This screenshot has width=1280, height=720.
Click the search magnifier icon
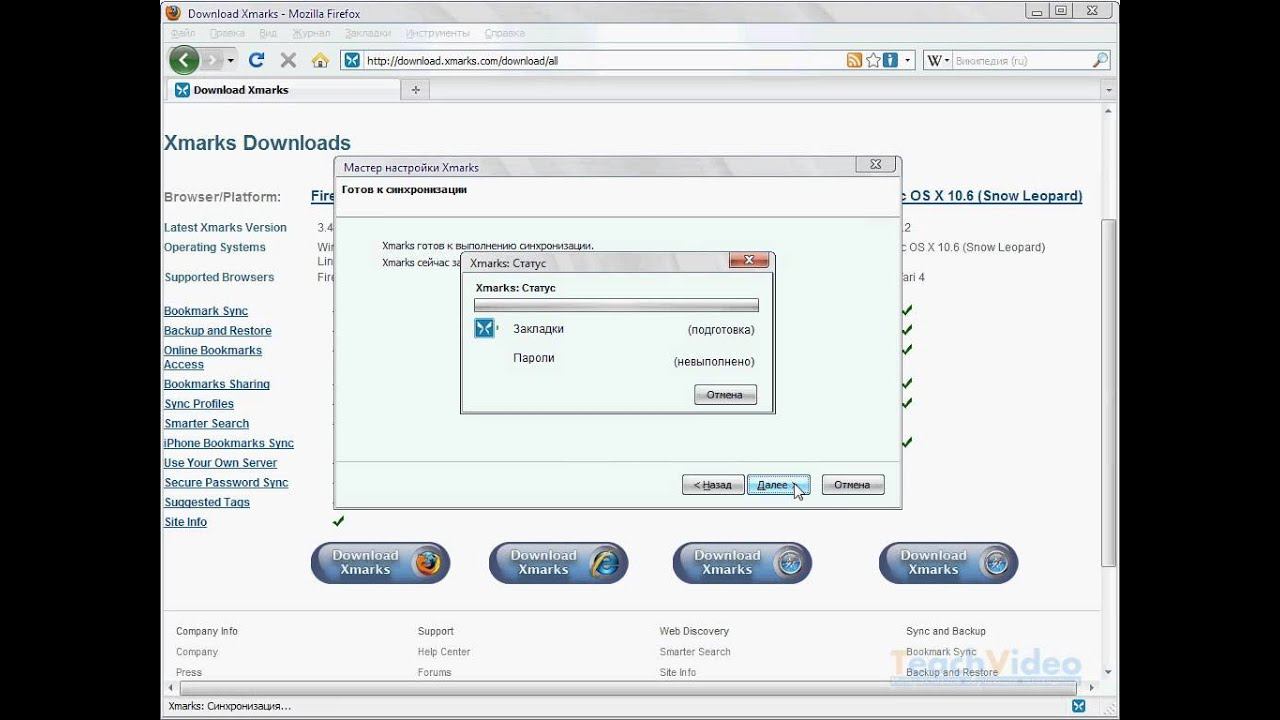coord(1100,60)
